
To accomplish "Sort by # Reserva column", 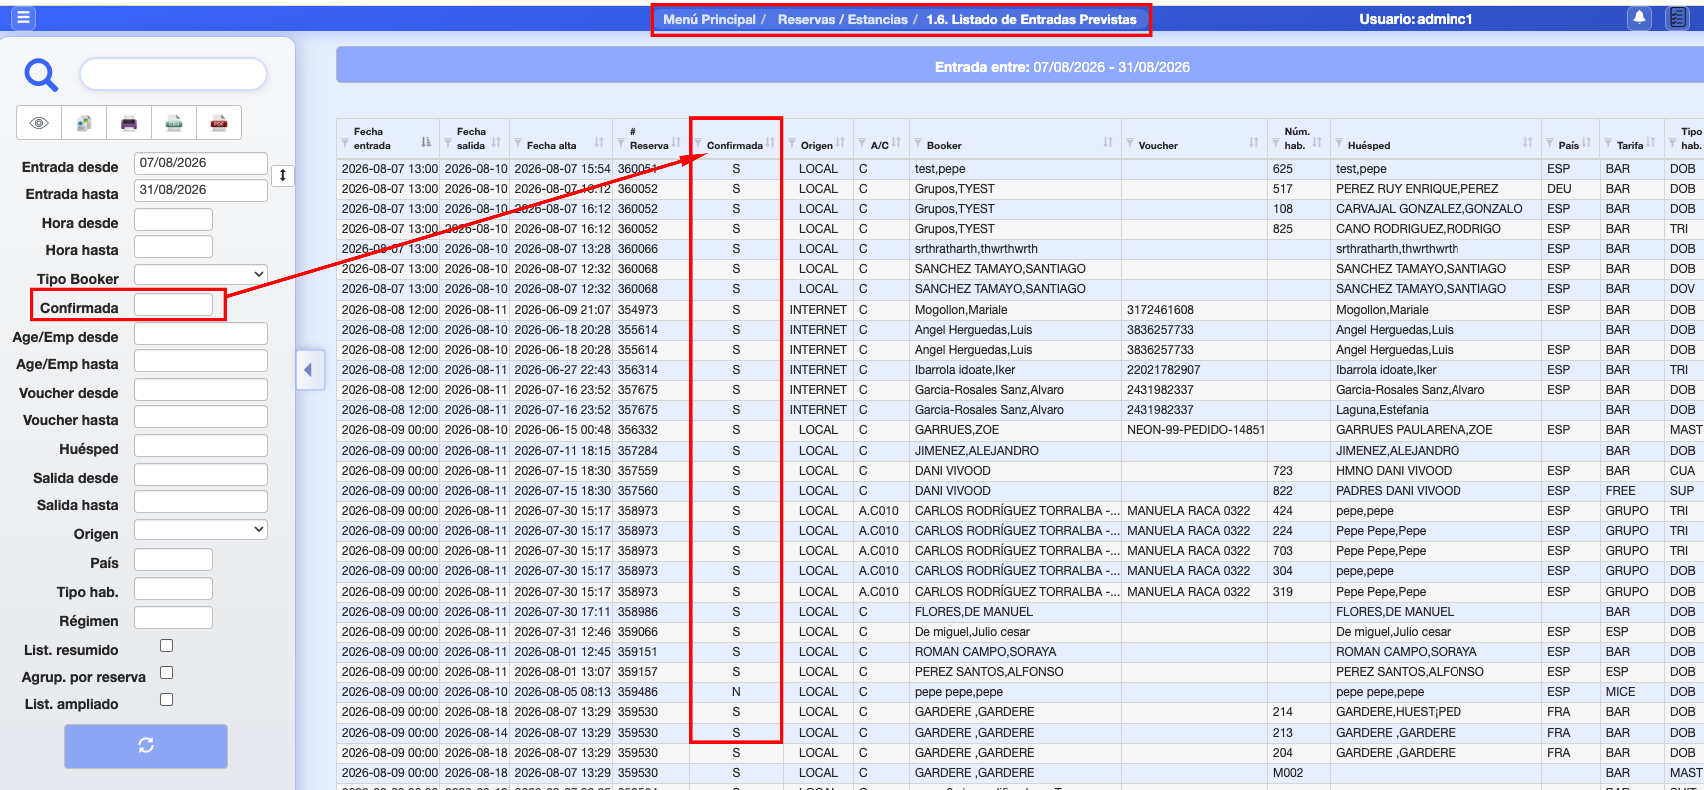I will (676, 142).
